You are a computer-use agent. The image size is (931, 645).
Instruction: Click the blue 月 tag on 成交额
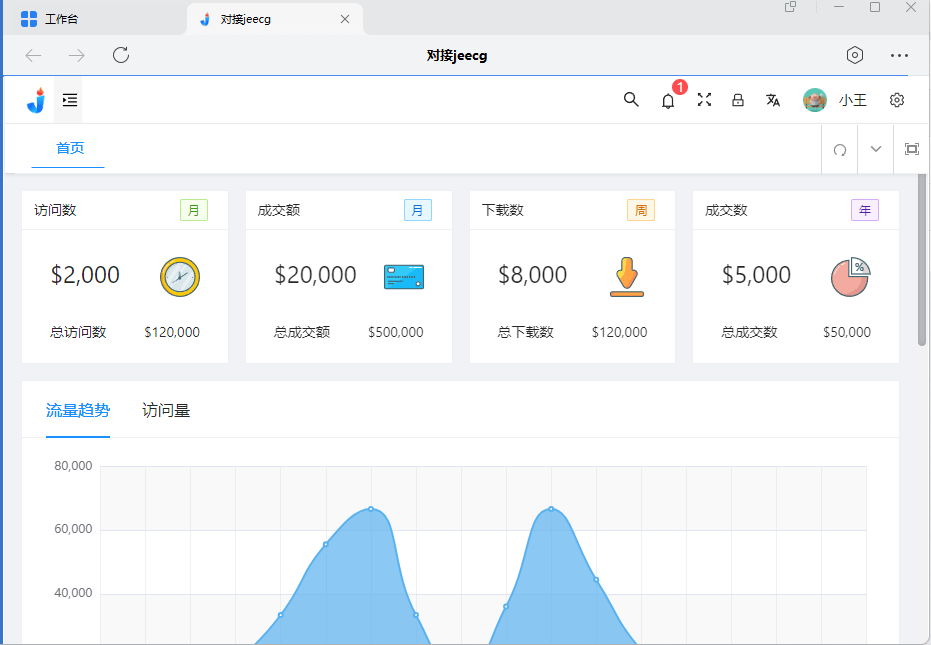click(418, 210)
